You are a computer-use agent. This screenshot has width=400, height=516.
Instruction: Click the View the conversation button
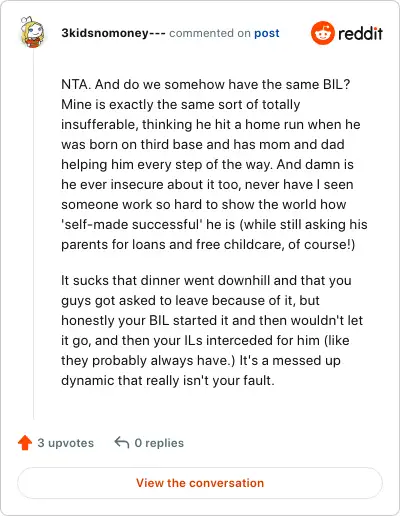pos(200,483)
